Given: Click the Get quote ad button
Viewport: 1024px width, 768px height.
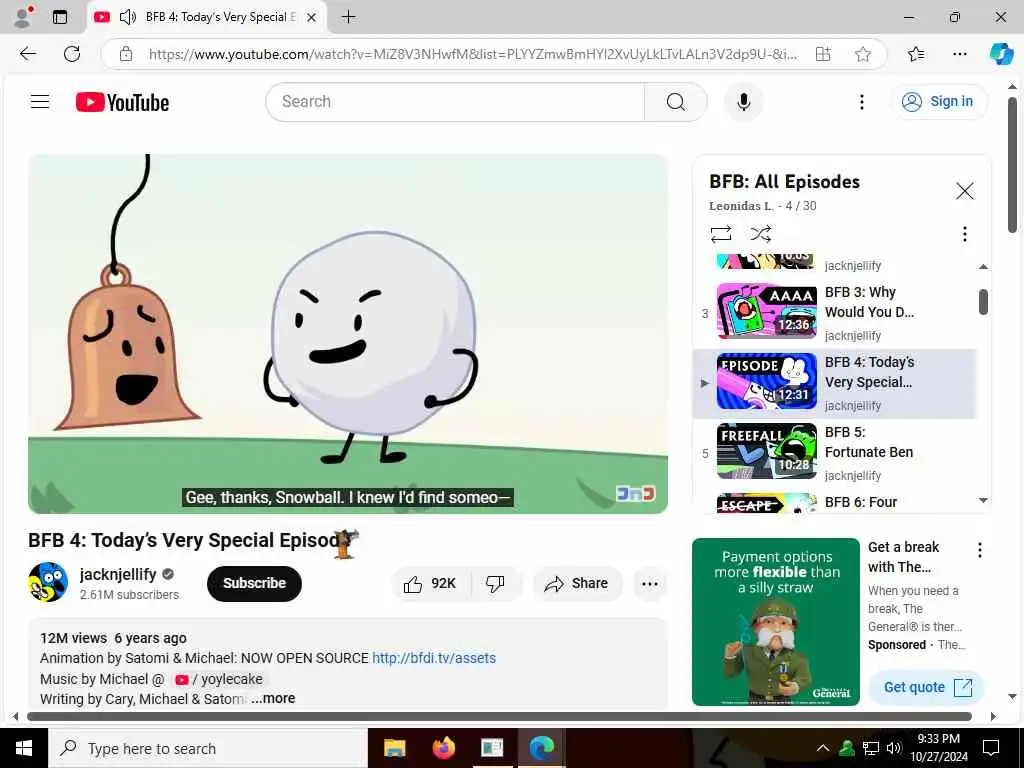Looking at the screenshot, I should click(926, 687).
